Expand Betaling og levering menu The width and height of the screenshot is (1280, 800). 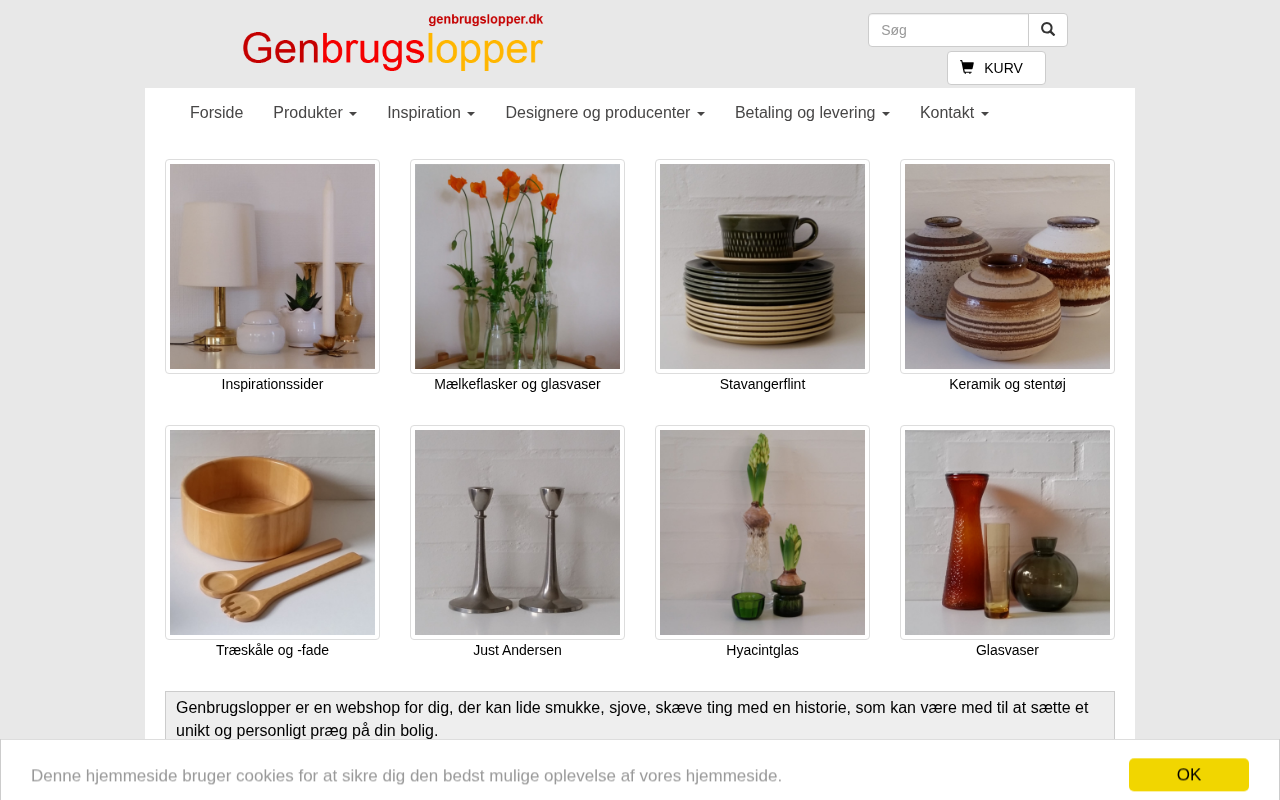[812, 113]
